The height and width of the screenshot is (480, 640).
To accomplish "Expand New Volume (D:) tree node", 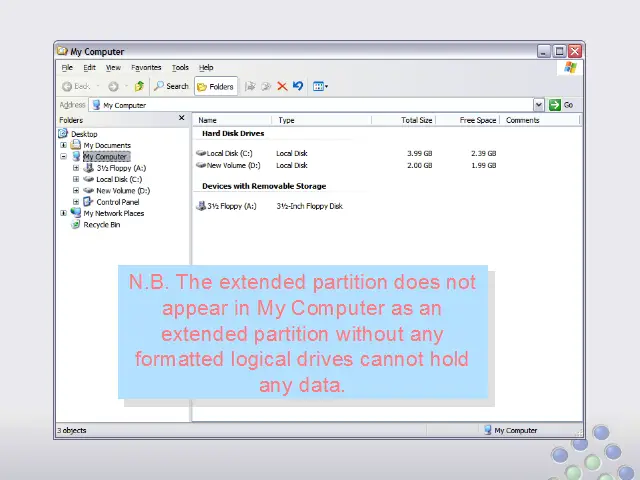I will pyautogui.click(x=76, y=190).
